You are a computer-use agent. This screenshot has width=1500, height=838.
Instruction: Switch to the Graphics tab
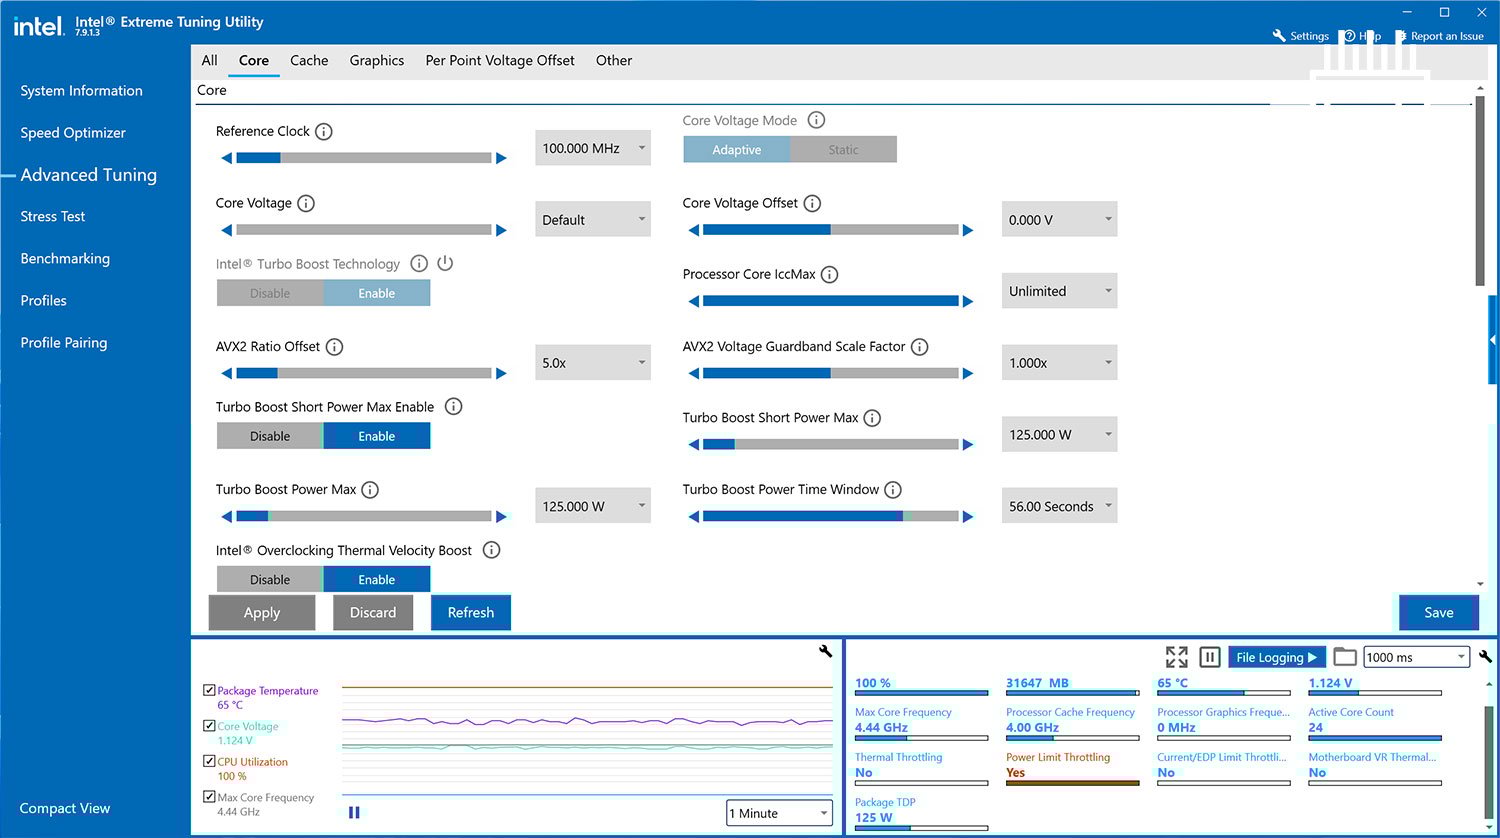(377, 60)
